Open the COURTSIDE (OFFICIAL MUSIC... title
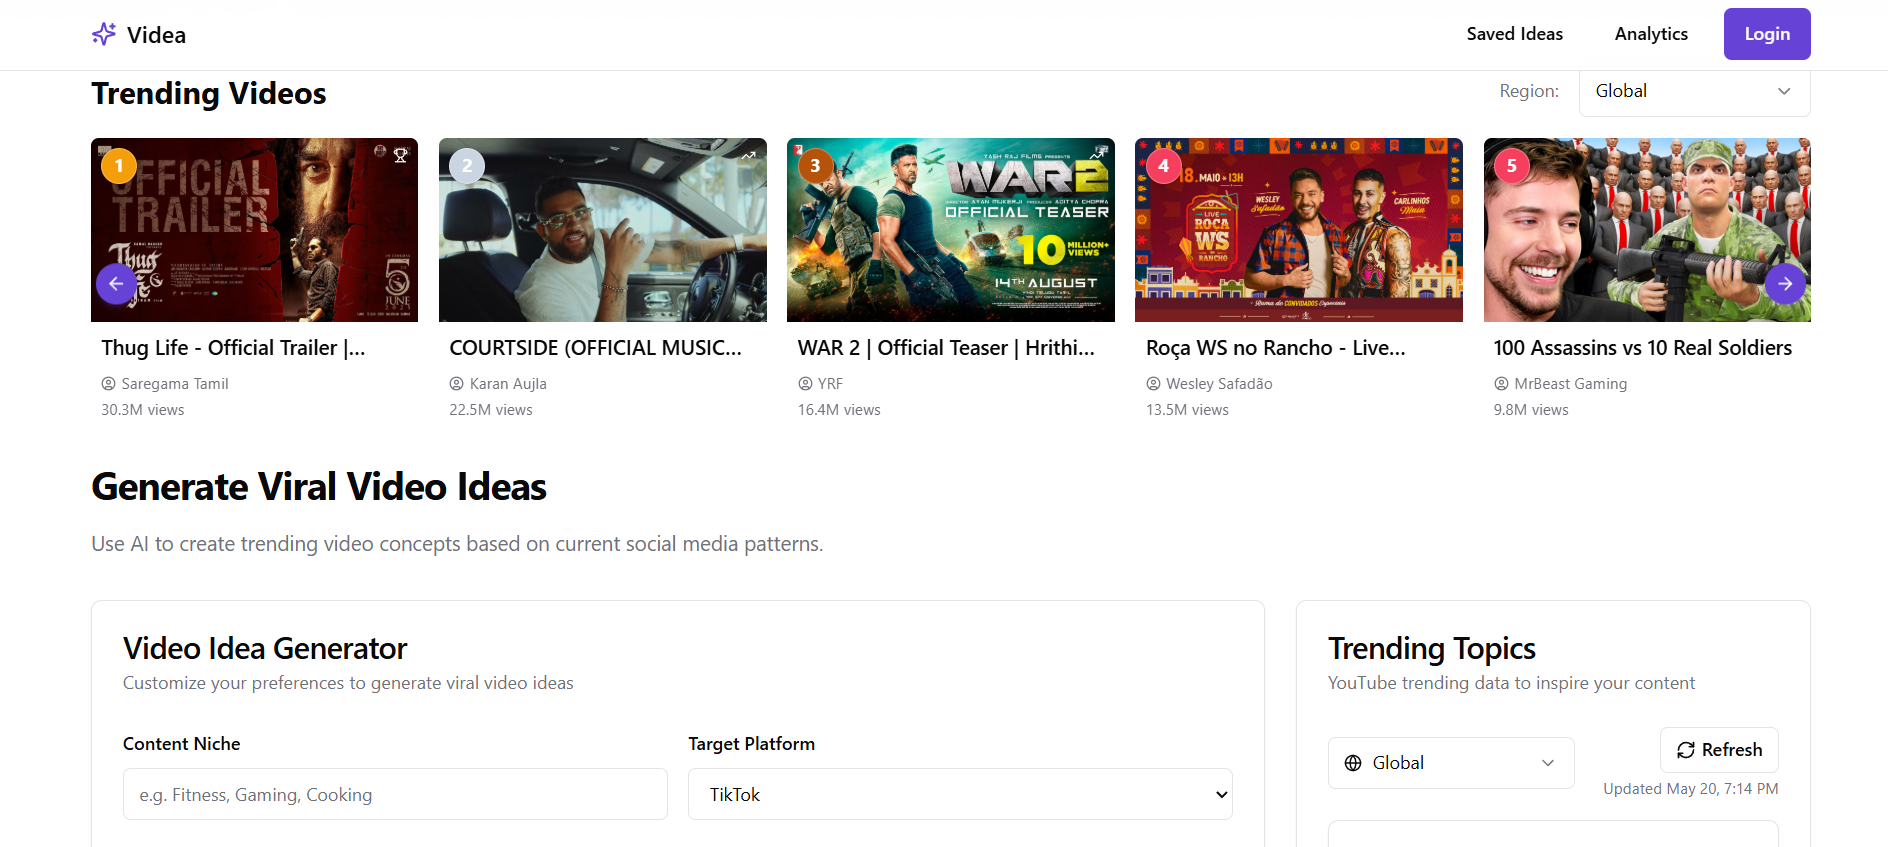1888x847 pixels. 595,348
